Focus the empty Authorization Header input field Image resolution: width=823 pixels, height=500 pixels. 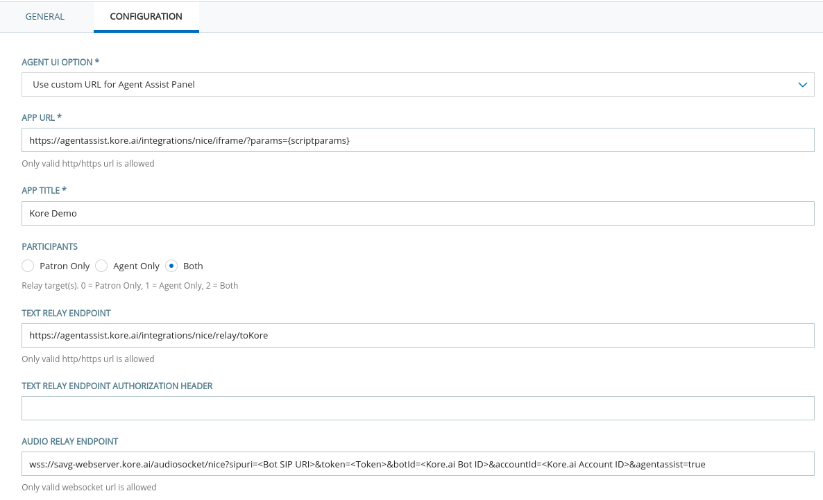(x=418, y=408)
